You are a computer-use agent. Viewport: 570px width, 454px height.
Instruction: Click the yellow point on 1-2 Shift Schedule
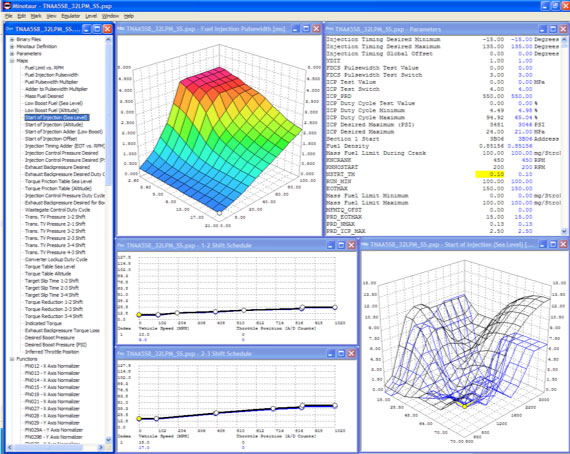(139, 314)
